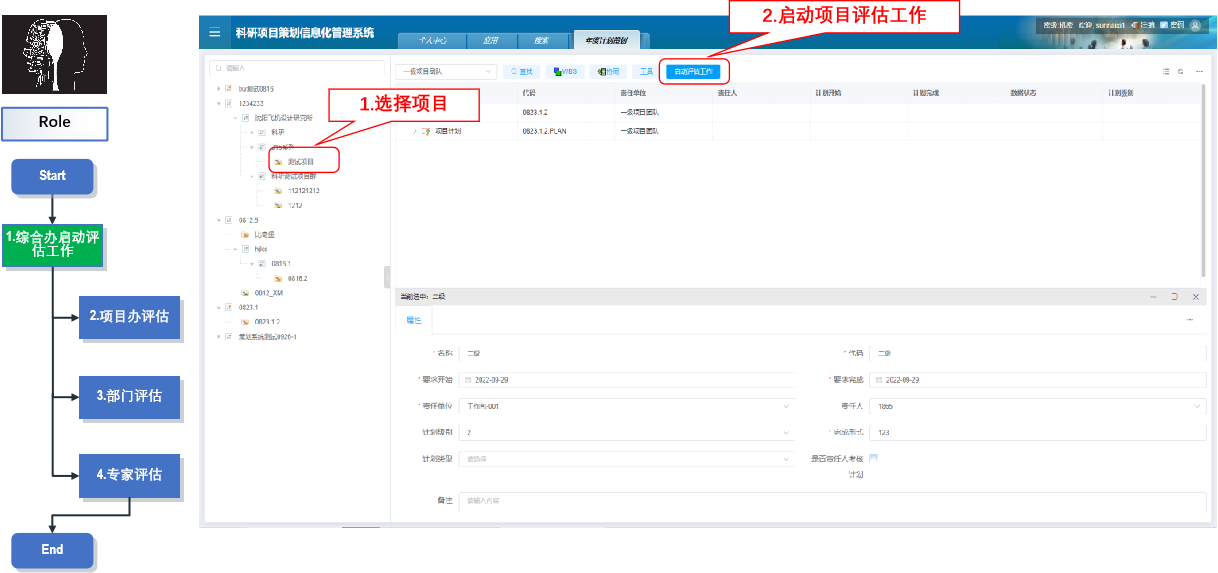The width and height of the screenshot is (1218, 573).
Task: Select the 0816.2 project in tree
Action: tap(297, 278)
